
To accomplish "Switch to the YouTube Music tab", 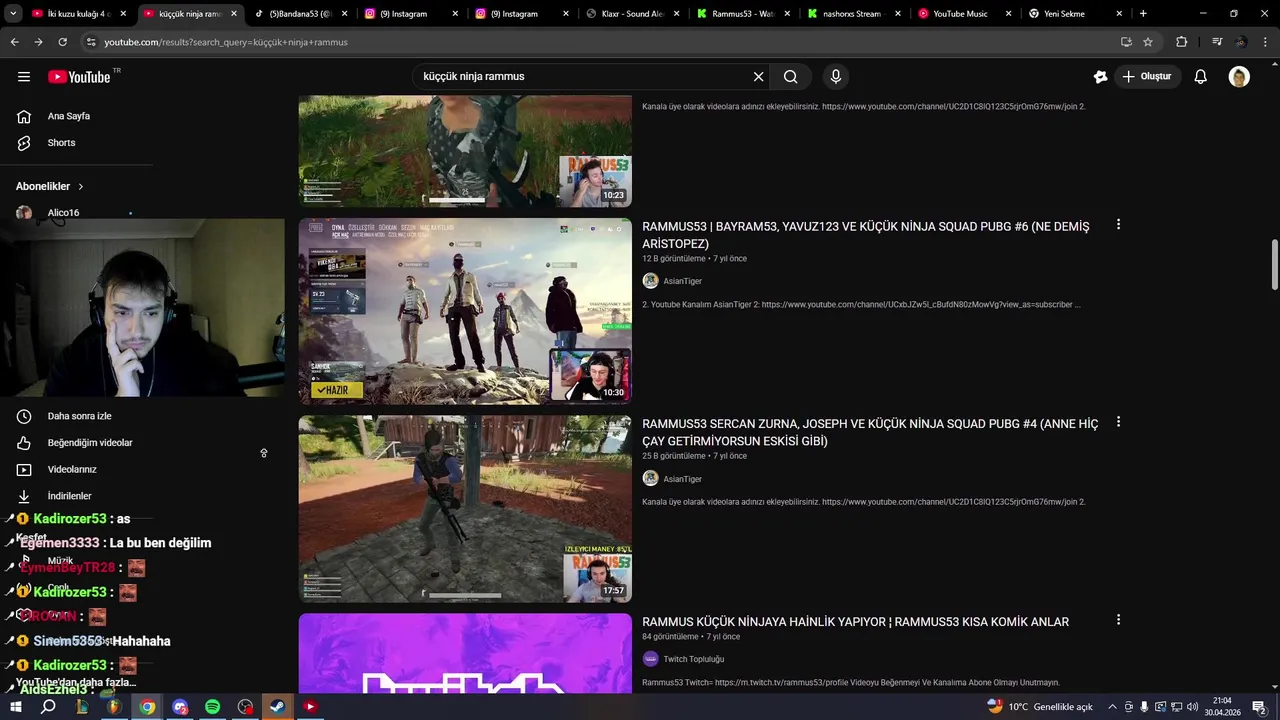I will click(x=963, y=14).
